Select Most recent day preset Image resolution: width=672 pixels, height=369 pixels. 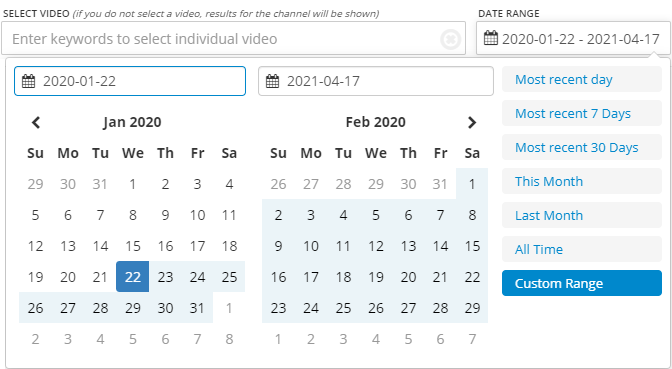pyautogui.click(x=582, y=79)
